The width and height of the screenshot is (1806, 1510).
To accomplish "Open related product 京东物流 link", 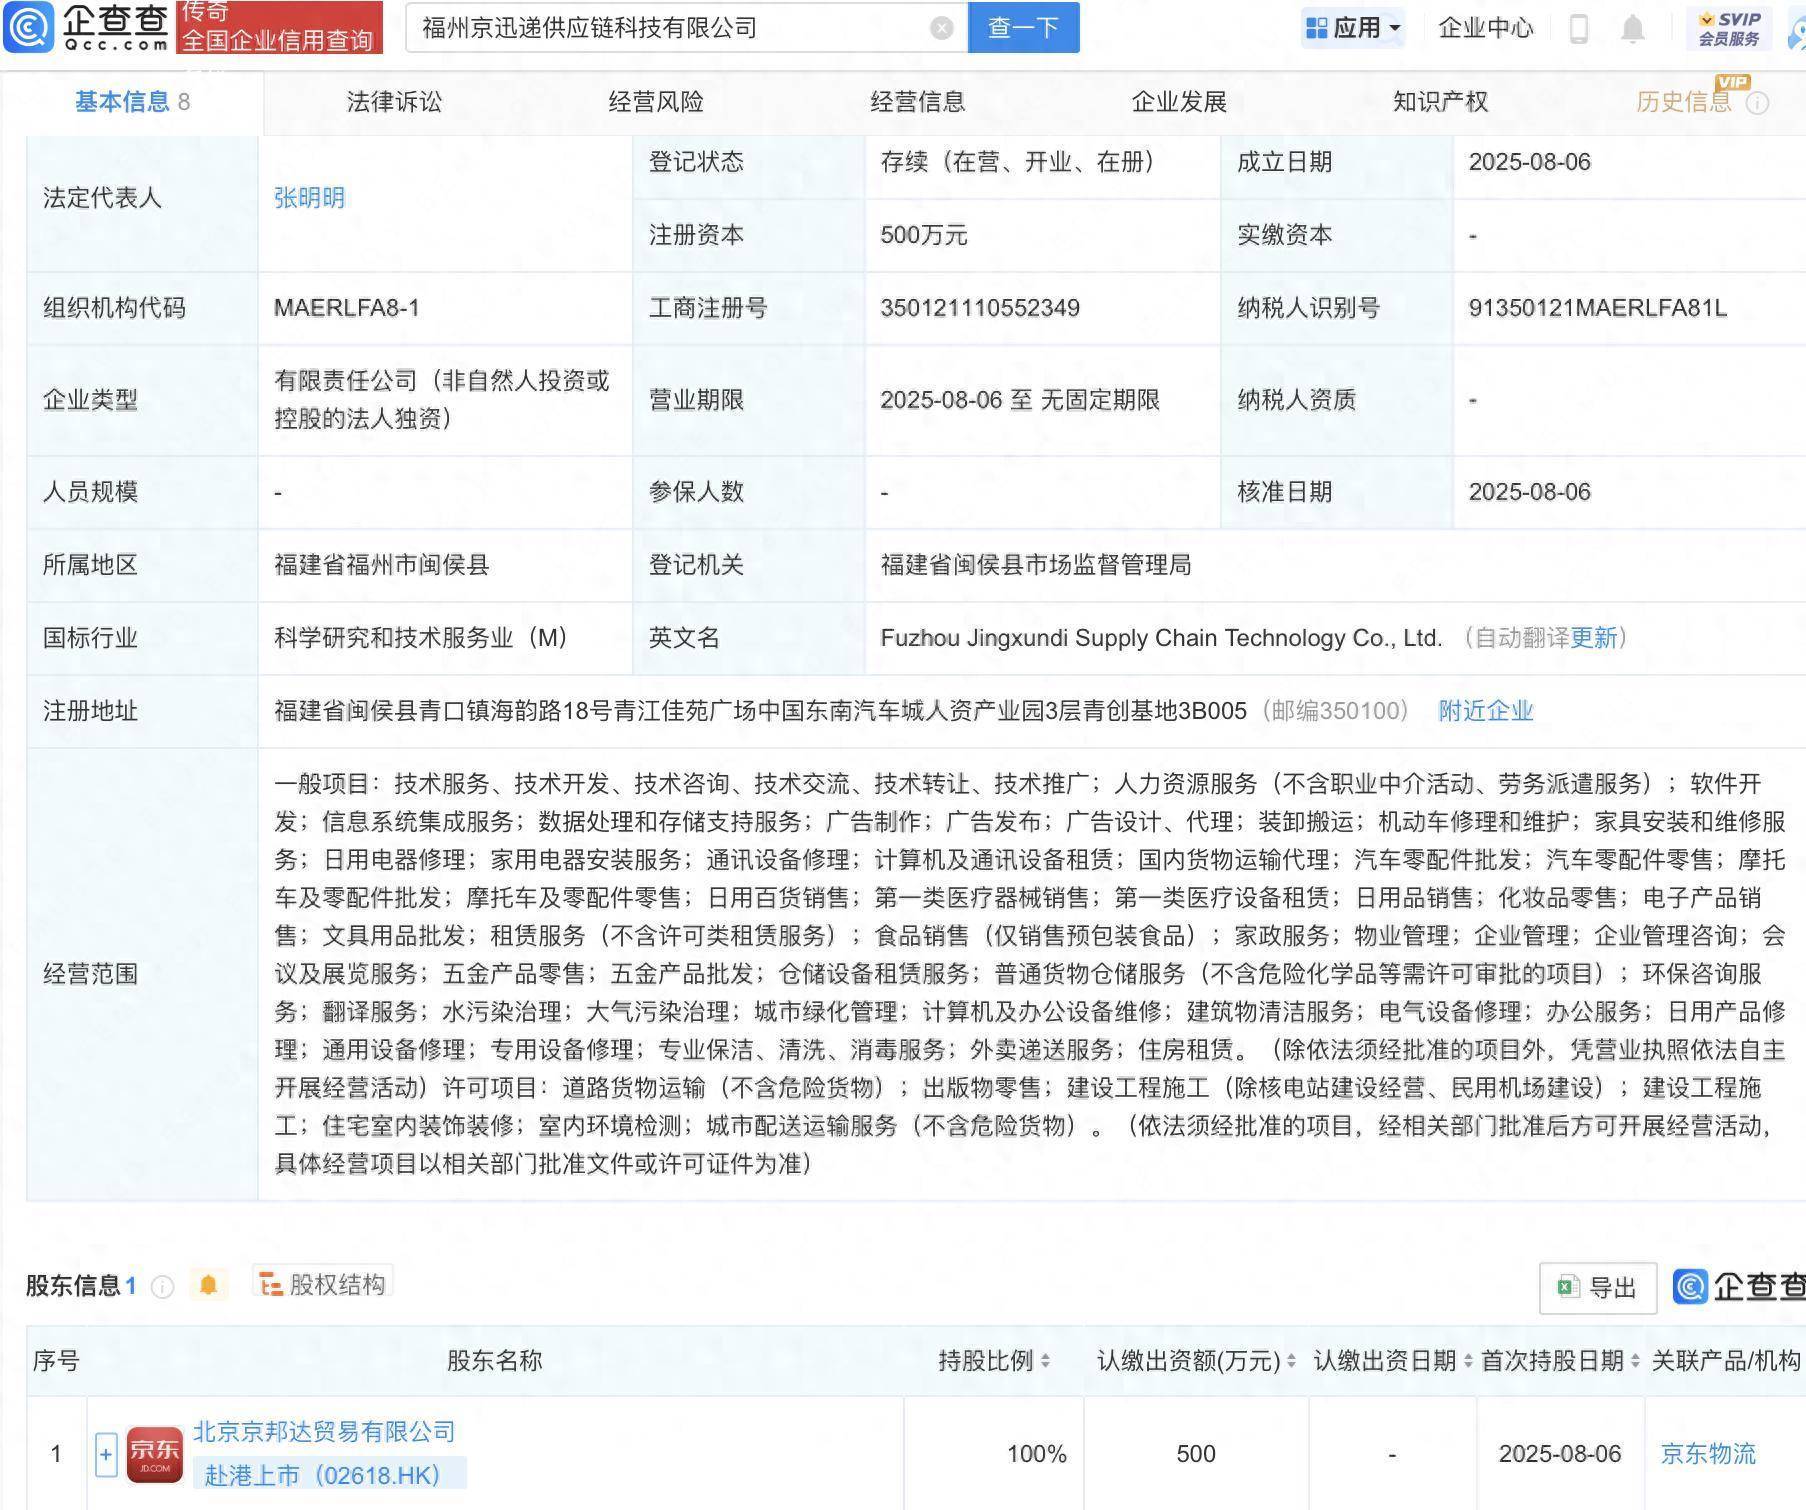I will [x=1708, y=1454].
